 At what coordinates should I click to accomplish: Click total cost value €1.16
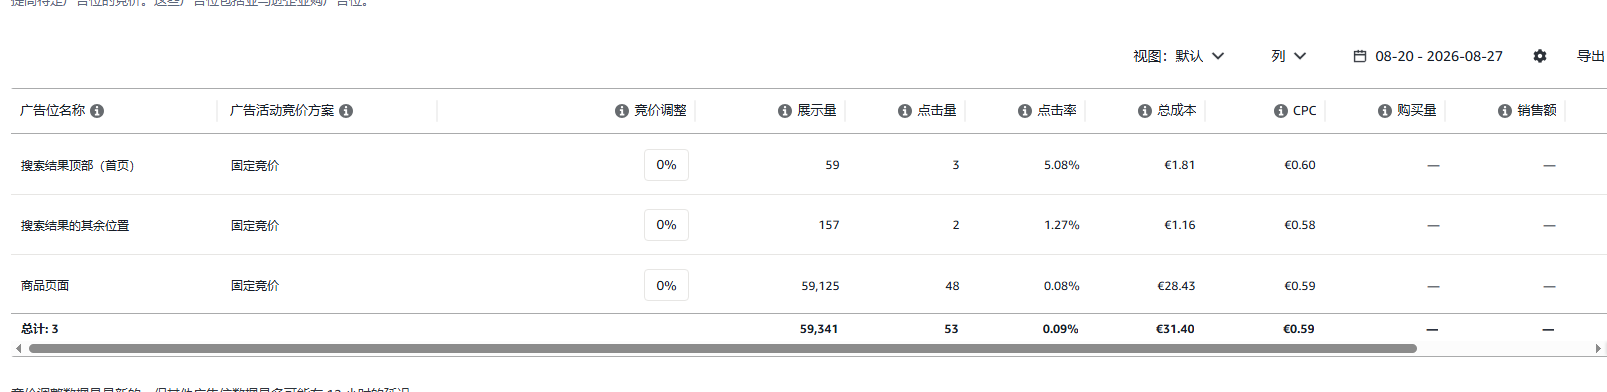[1179, 225]
